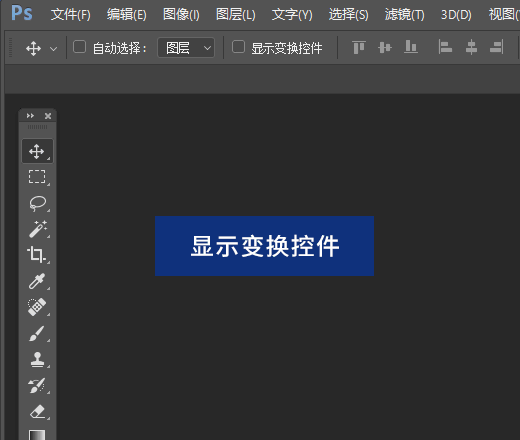Open the 文件(F) menu

click(x=71, y=15)
